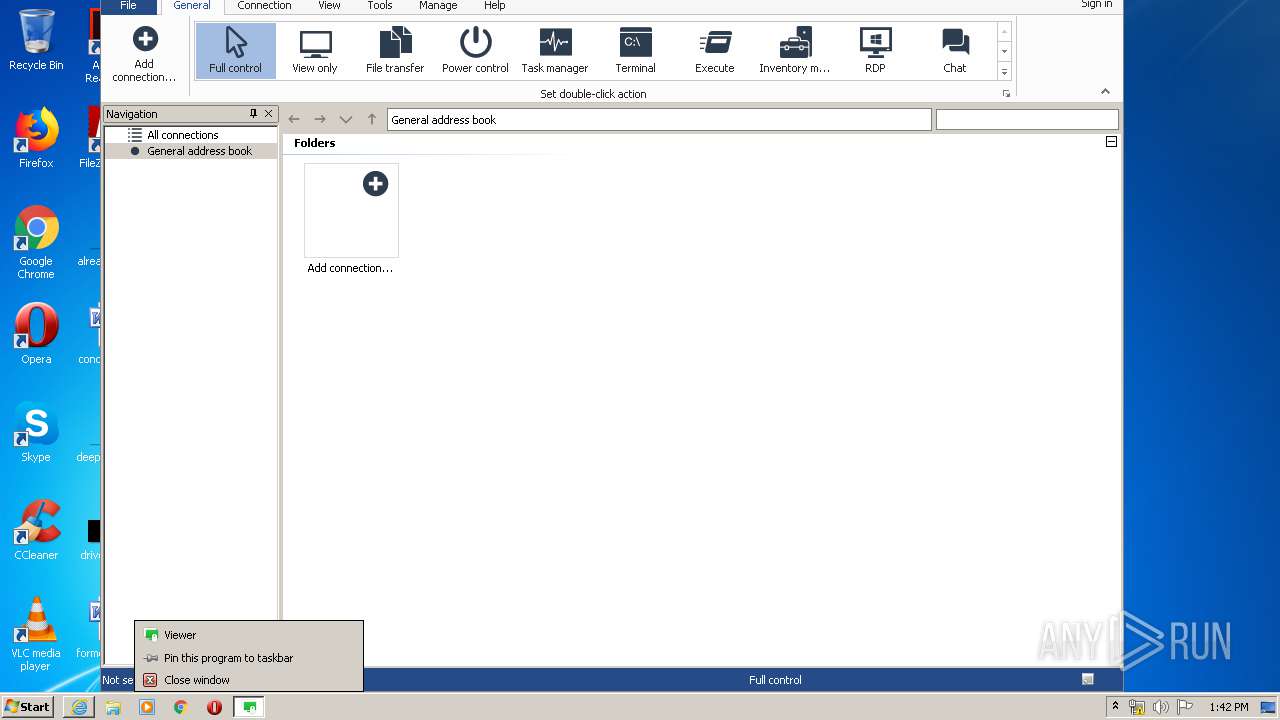Click the Folders section header

(314, 143)
